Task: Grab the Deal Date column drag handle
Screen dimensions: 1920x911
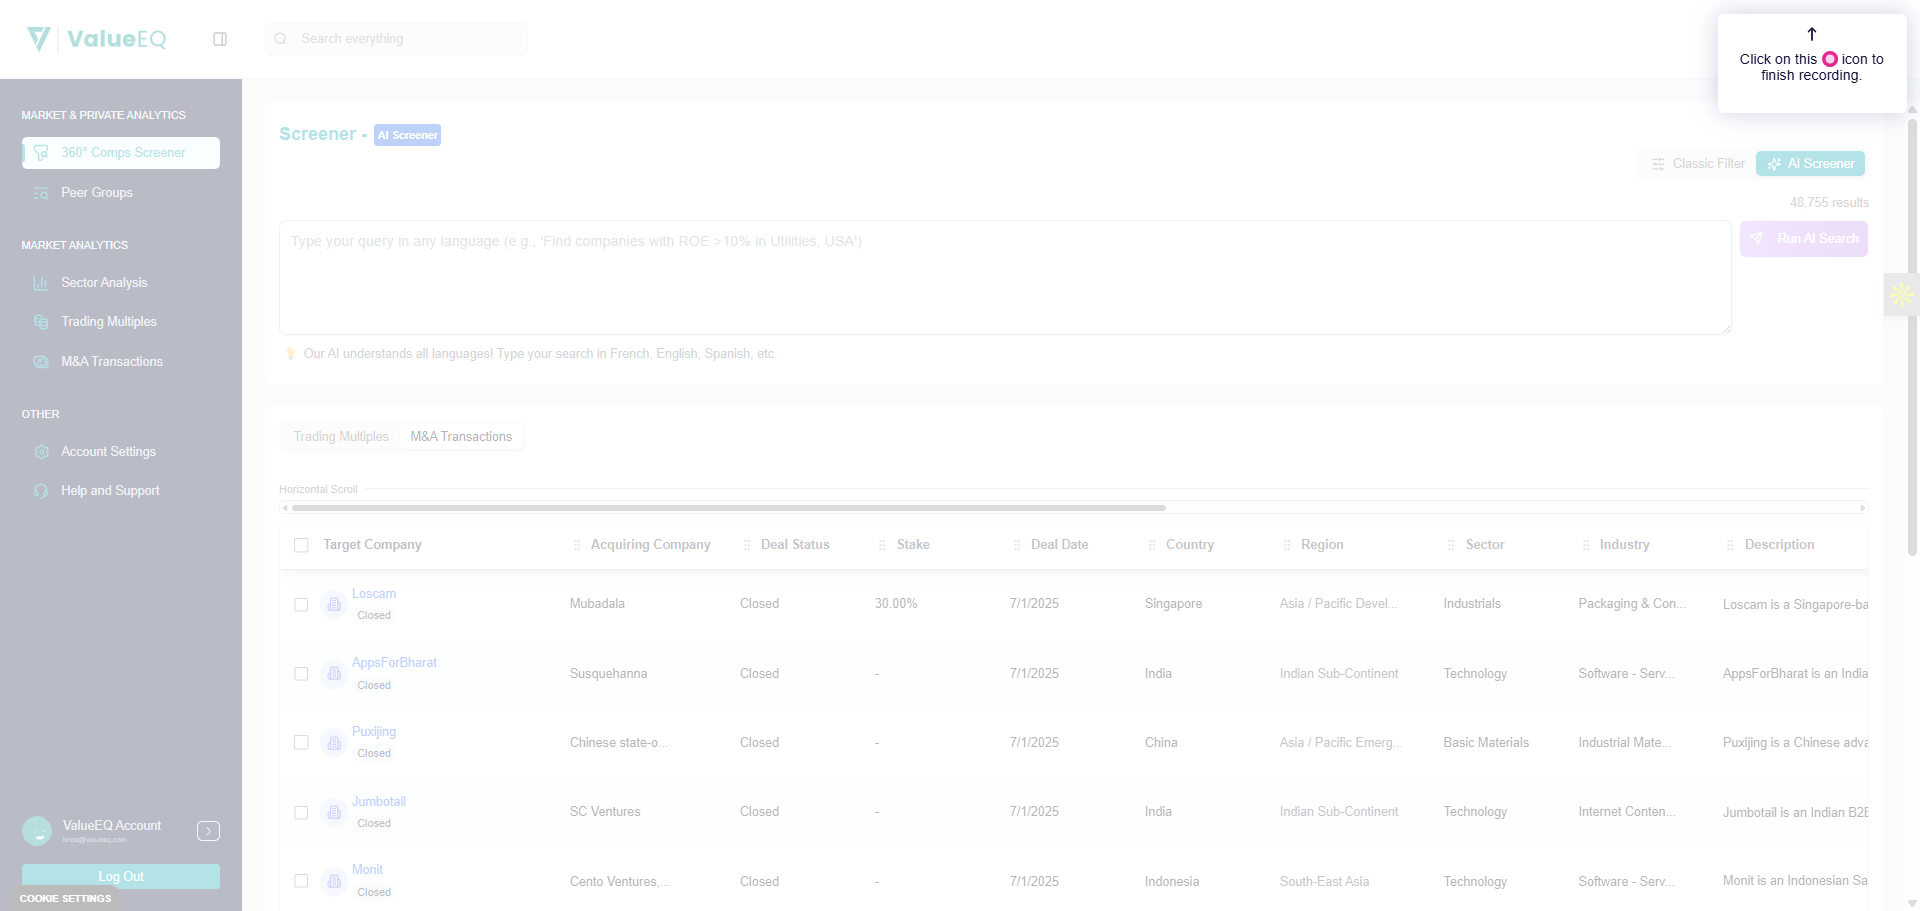Action: point(1017,545)
